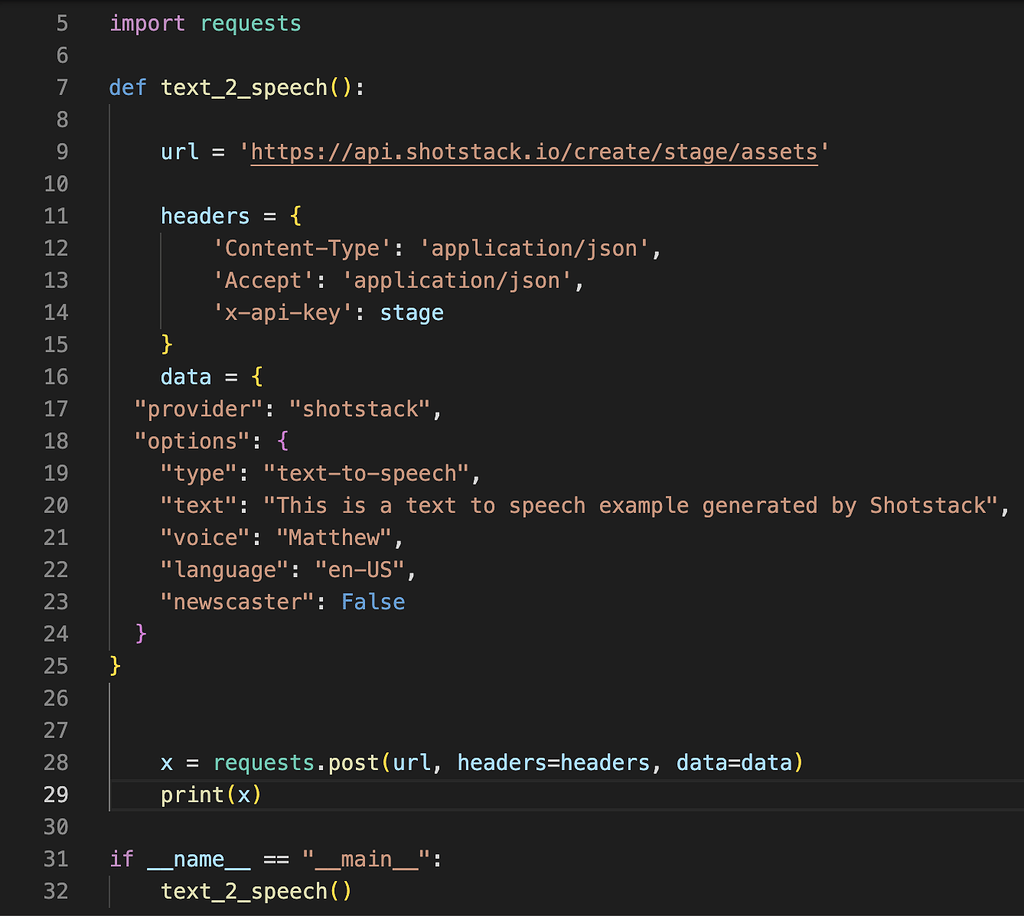Click line number 16 in the gutter
The height and width of the screenshot is (916, 1024).
tap(57, 376)
